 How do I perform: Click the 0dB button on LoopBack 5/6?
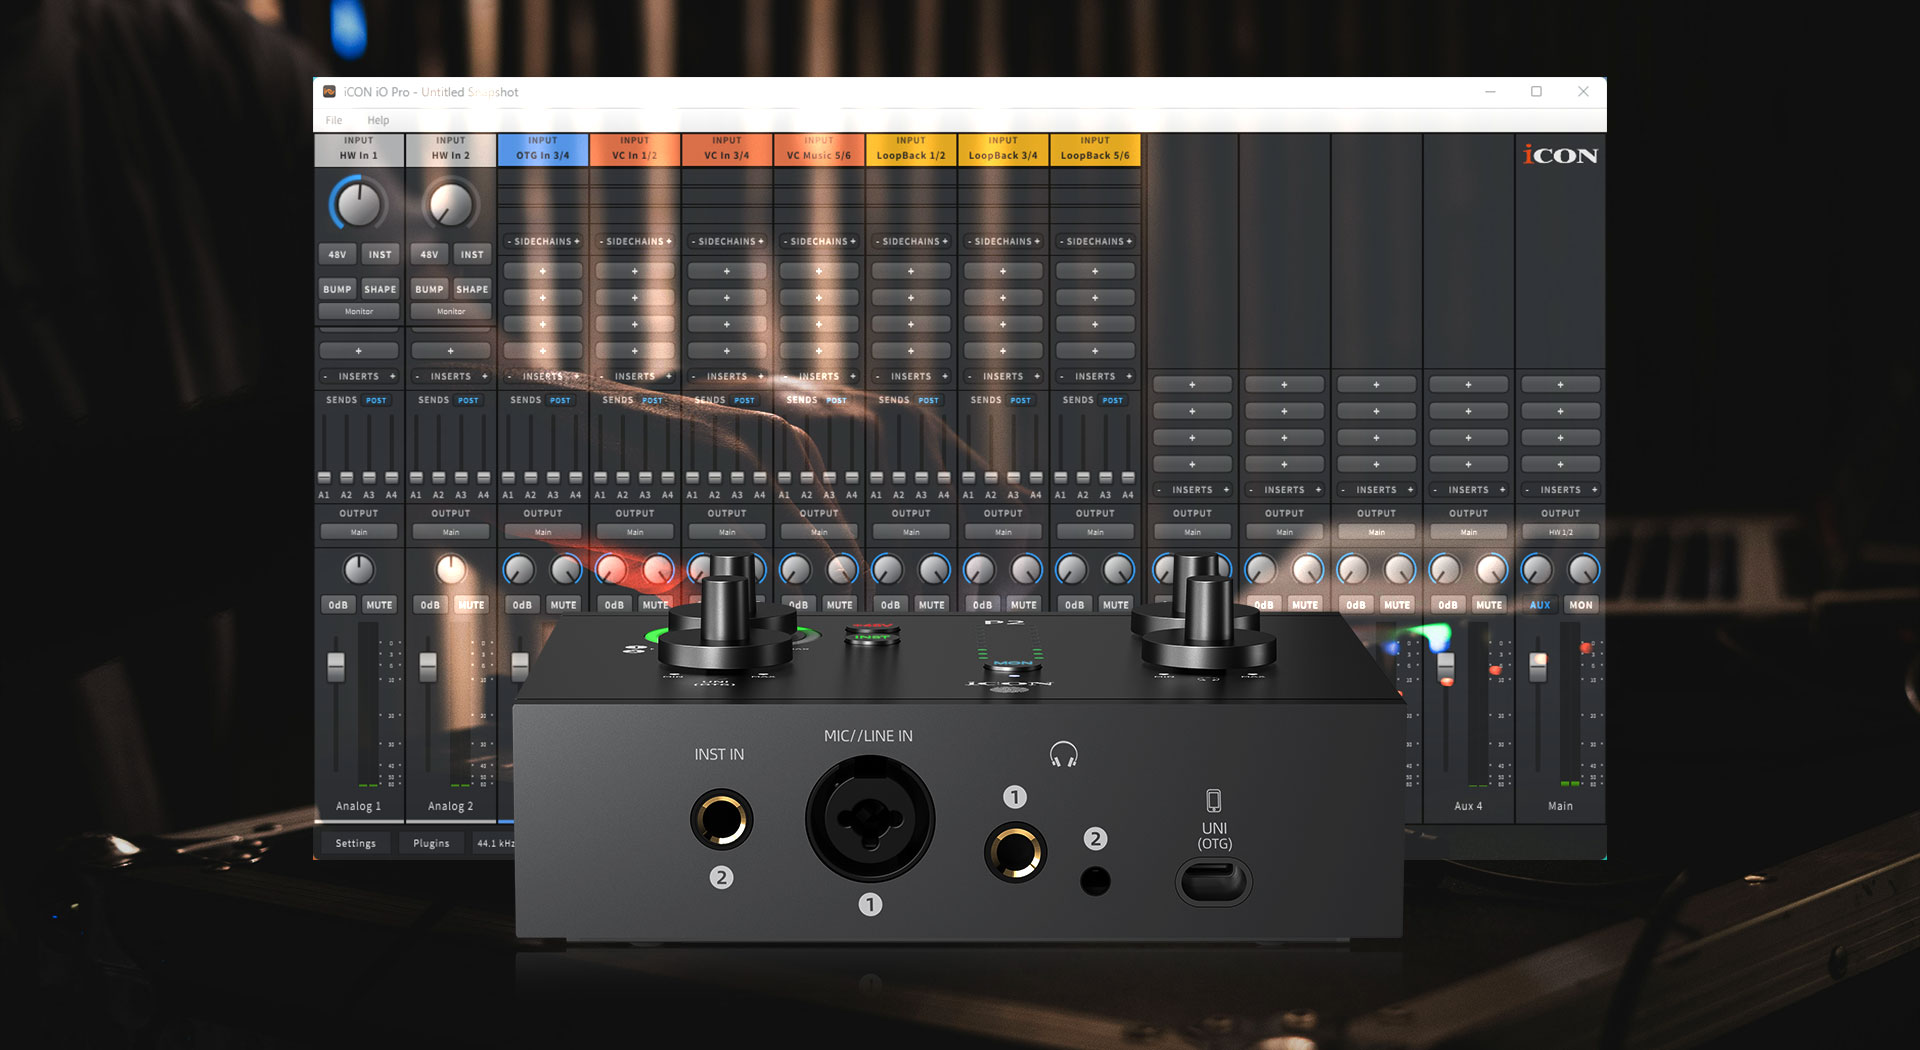(x=1074, y=605)
